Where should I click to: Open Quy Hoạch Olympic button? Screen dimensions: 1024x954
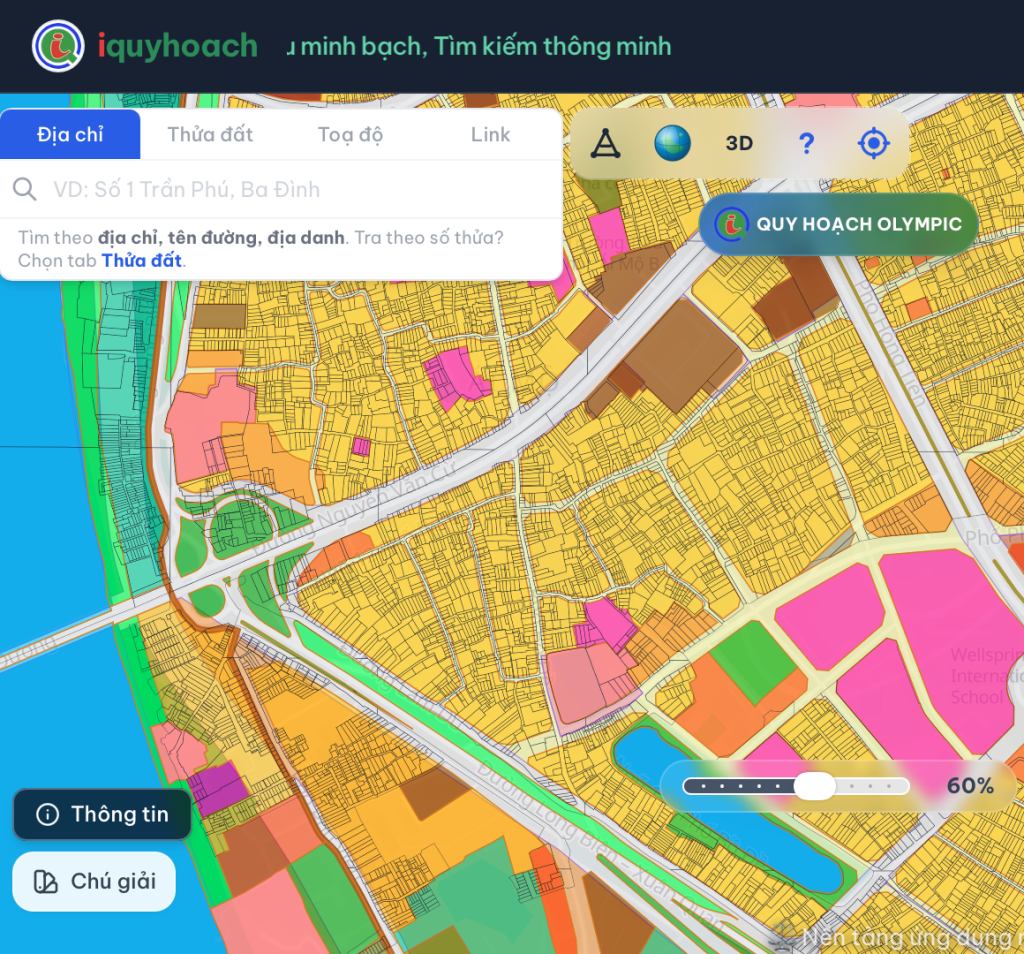pyautogui.click(x=839, y=224)
